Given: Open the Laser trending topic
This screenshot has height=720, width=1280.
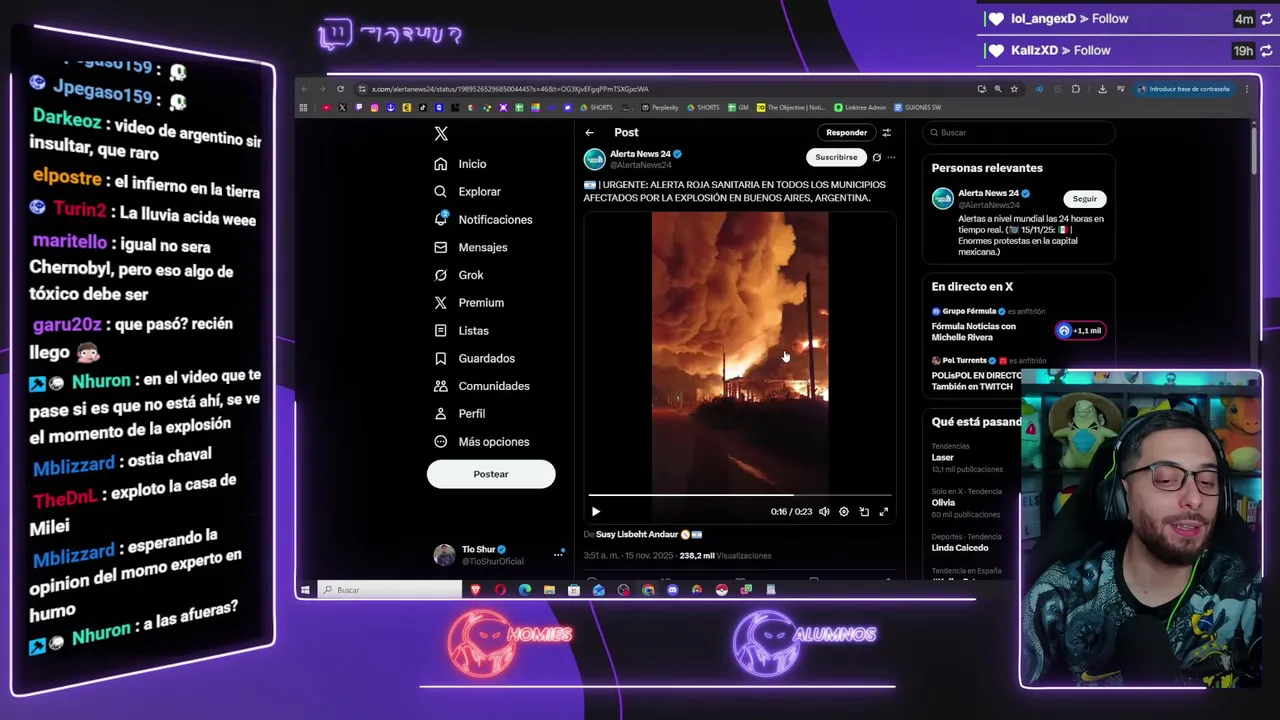Looking at the screenshot, I should 943,457.
